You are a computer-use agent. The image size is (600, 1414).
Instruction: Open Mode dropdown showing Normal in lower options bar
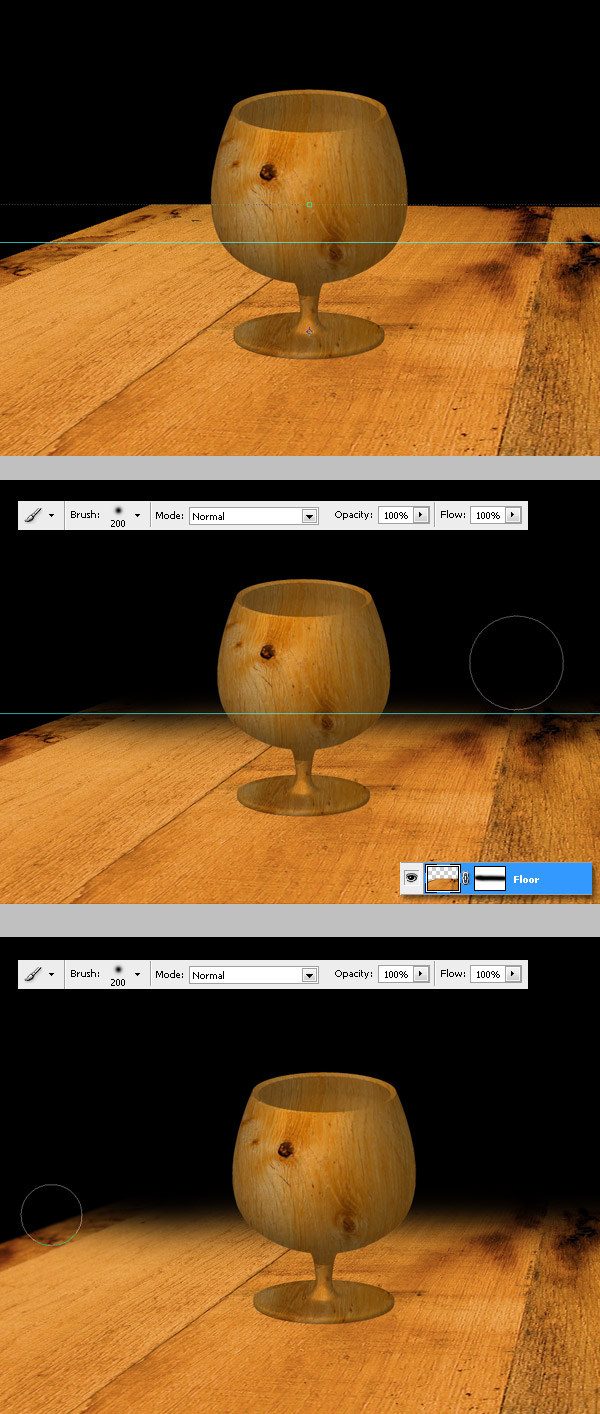(x=254, y=975)
